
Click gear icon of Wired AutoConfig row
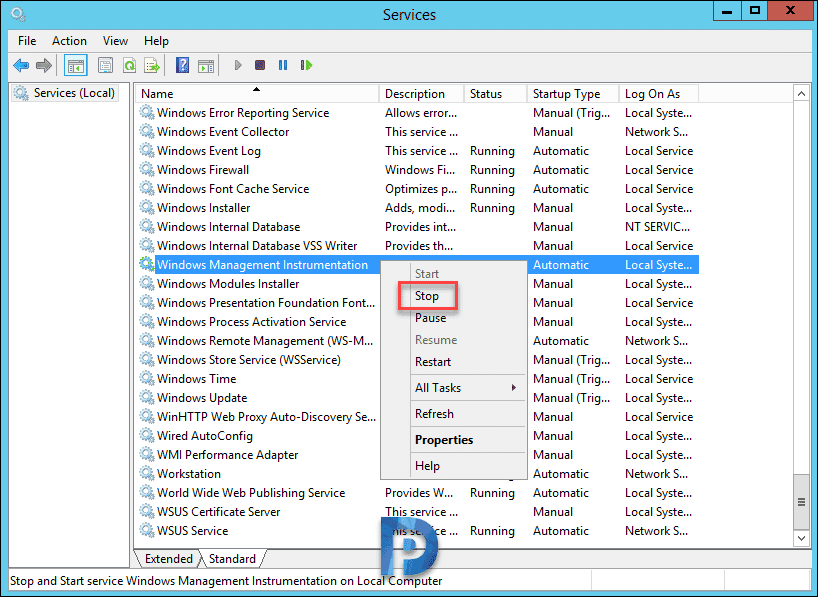click(x=147, y=435)
